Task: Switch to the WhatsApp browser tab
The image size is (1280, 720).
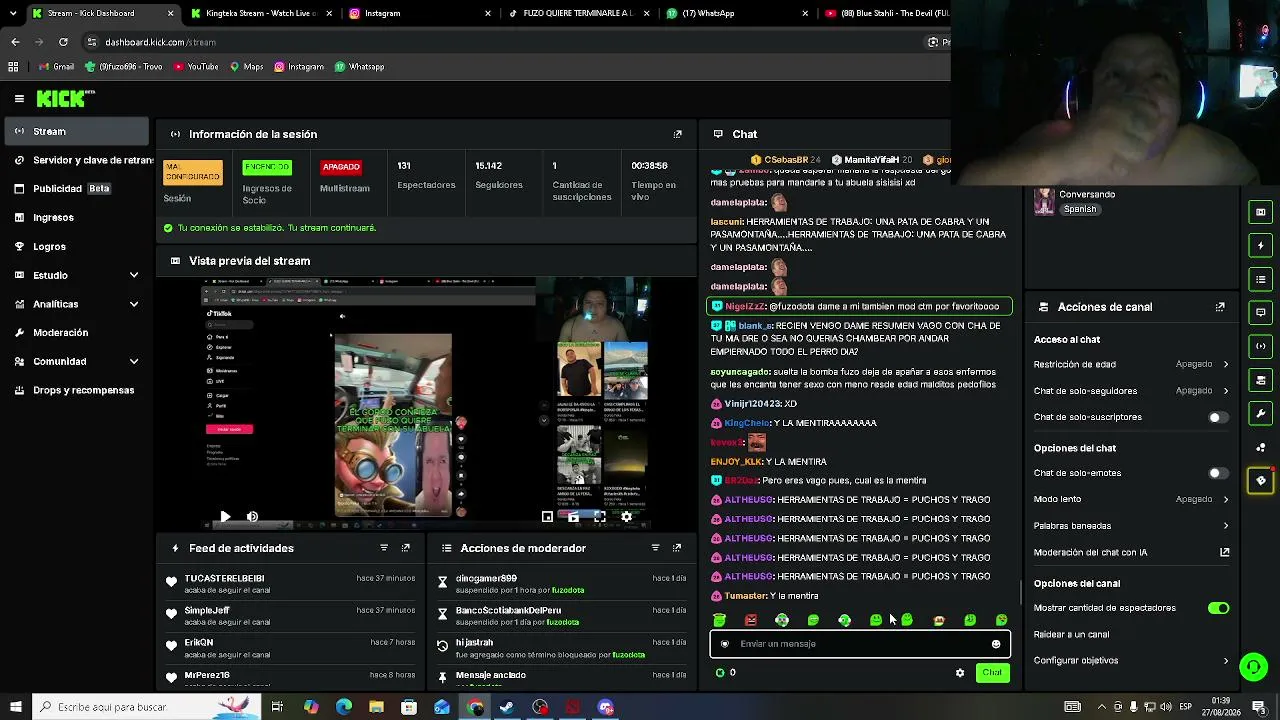Action: click(735, 13)
